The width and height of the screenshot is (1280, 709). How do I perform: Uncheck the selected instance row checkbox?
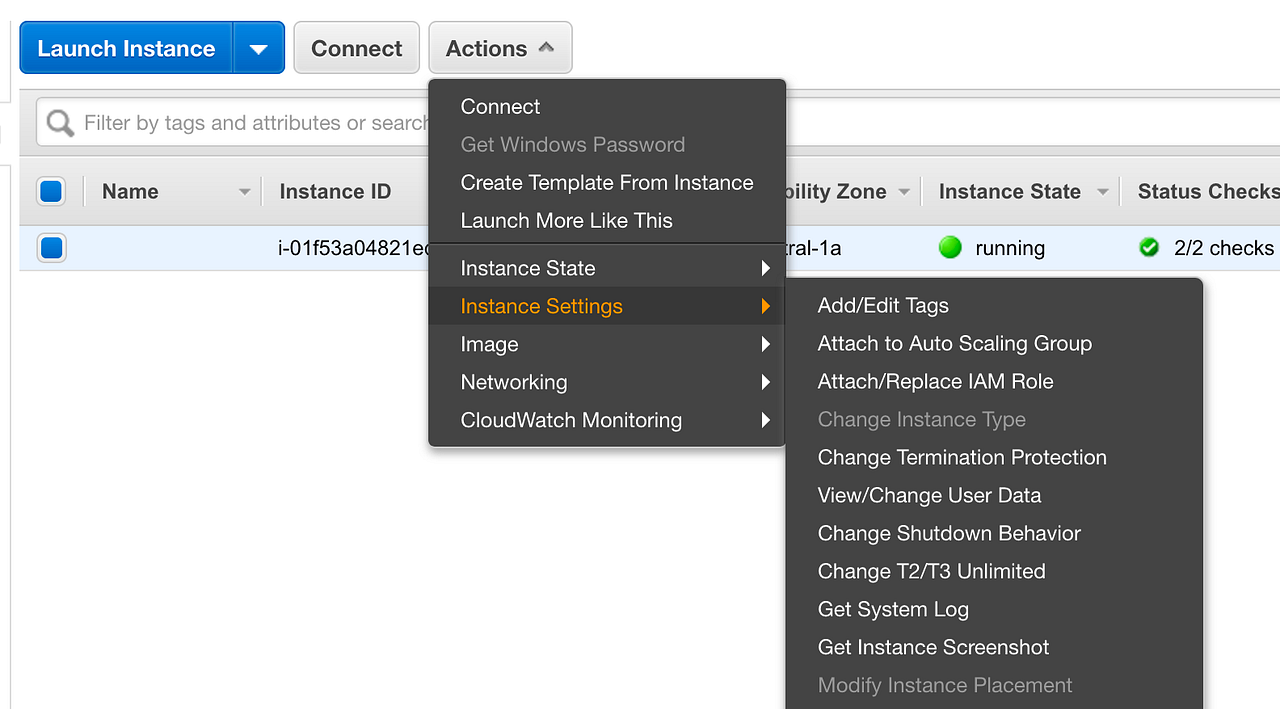pos(51,248)
